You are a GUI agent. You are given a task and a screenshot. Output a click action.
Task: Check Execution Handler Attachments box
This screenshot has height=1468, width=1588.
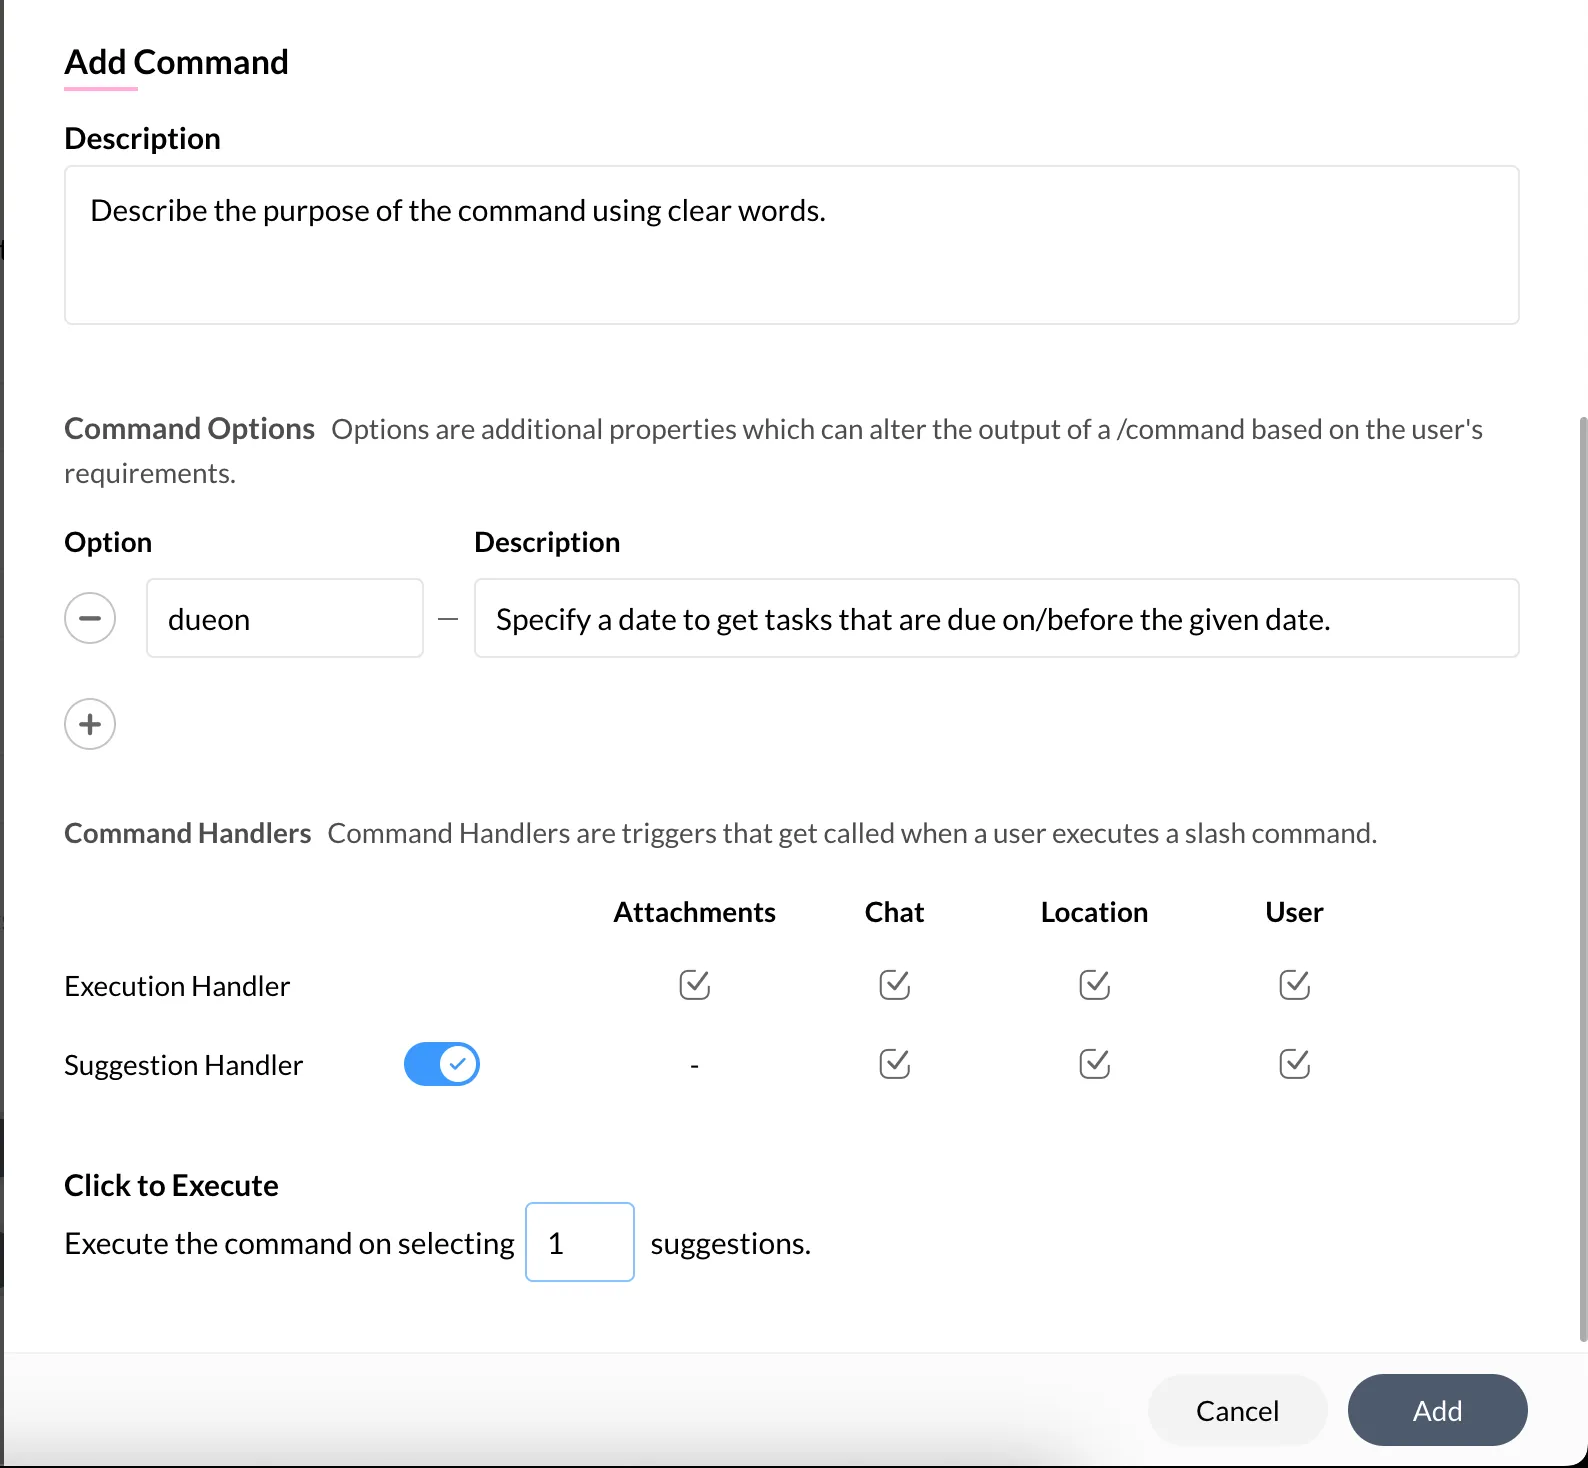click(694, 985)
